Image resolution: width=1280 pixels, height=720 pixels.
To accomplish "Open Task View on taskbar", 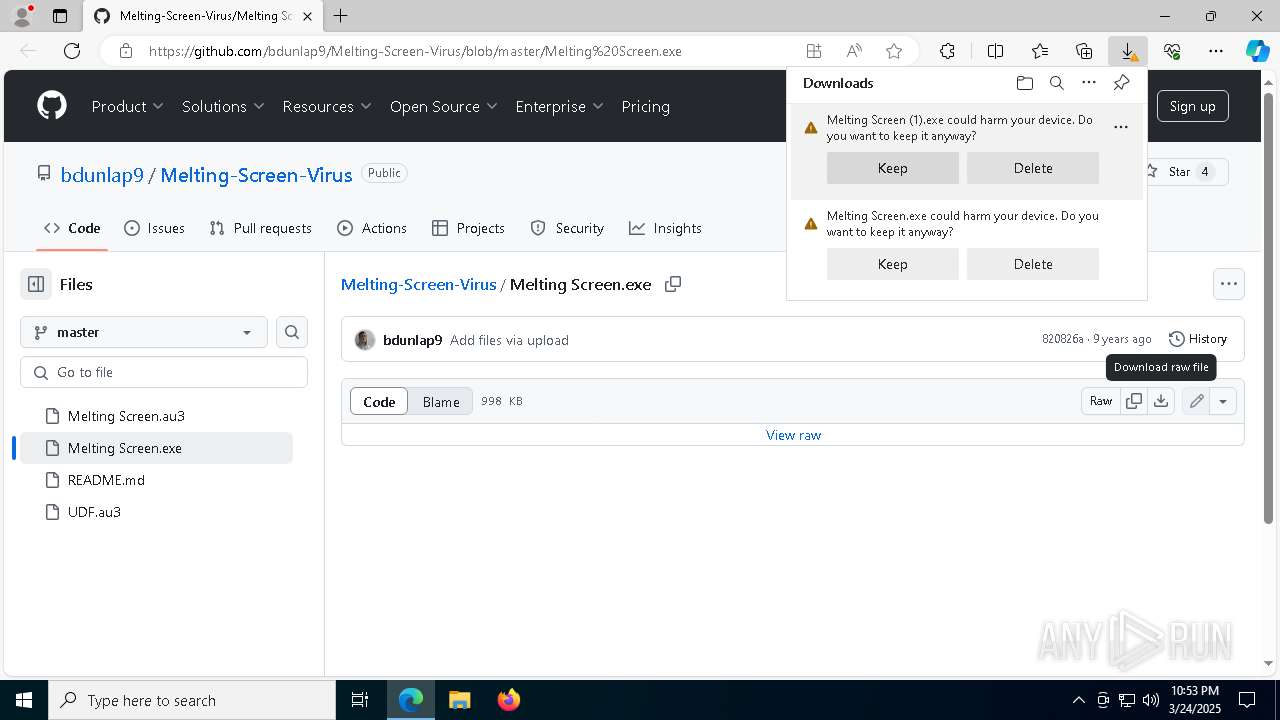I will [x=360, y=700].
